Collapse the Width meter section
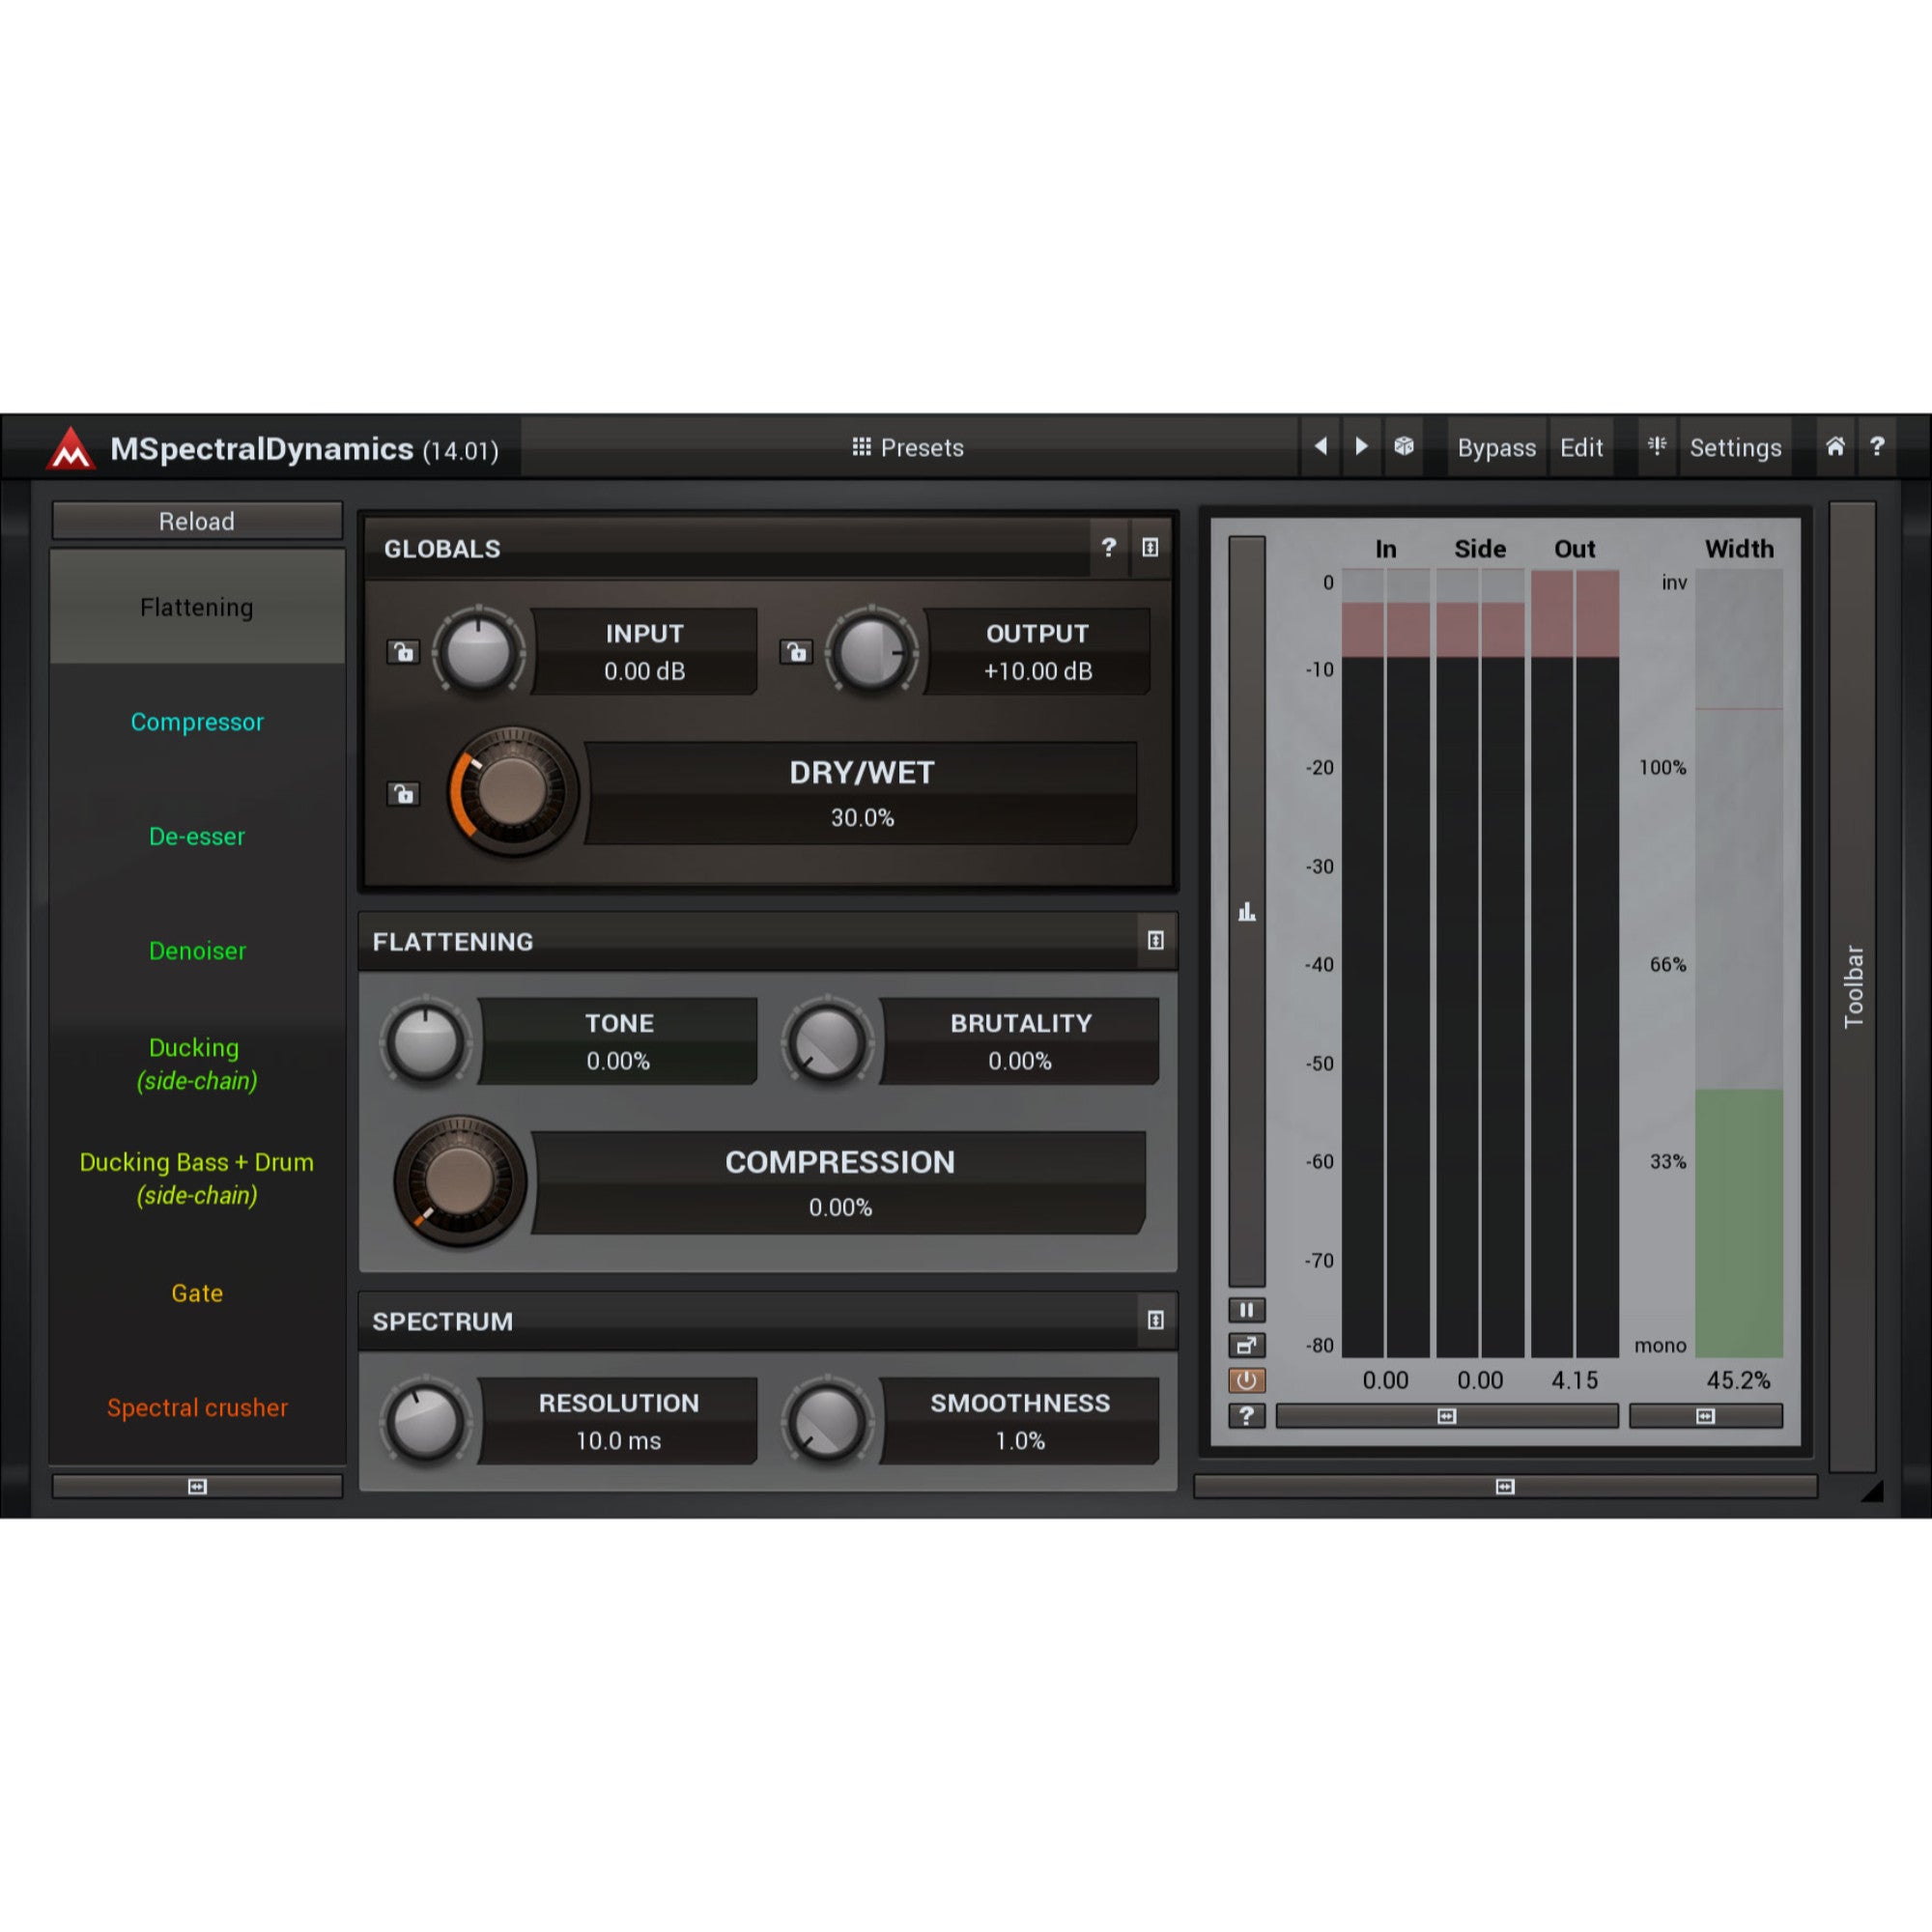Image resolution: width=1932 pixels, height=1932 pixels. click(1706, 1416)
